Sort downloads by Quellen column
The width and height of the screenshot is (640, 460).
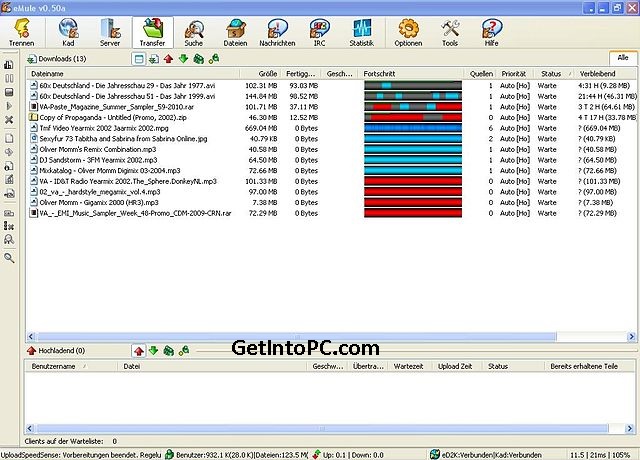(x=481, y=74)
